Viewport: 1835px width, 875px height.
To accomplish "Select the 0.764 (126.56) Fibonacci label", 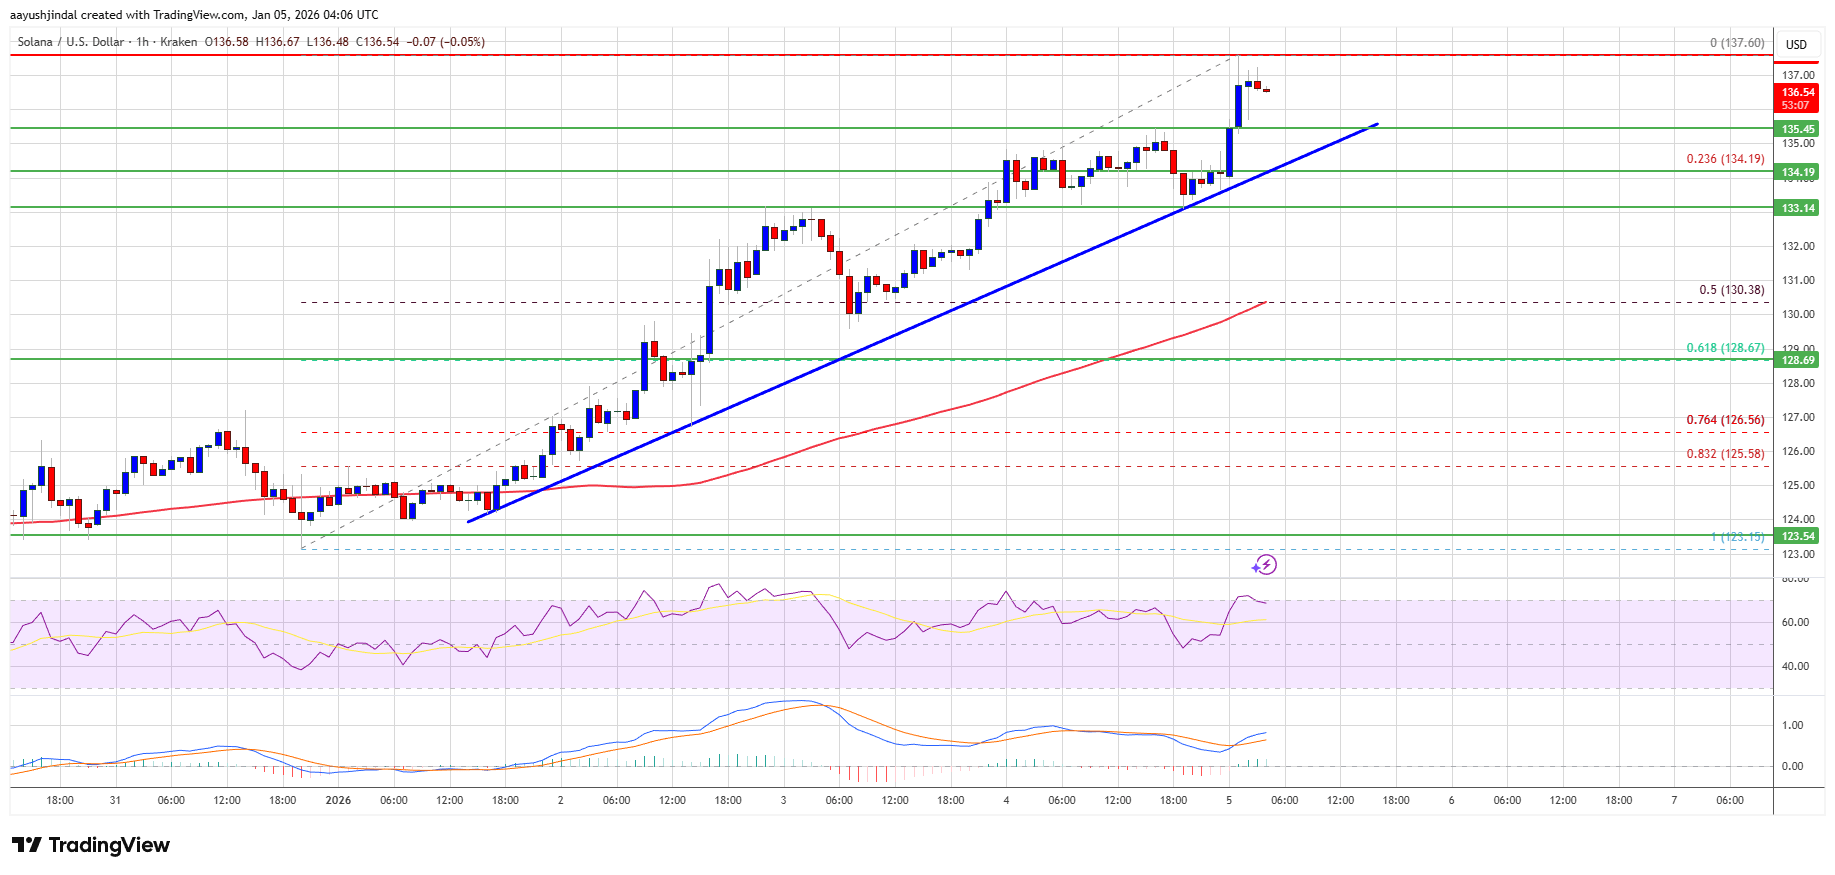I will 1725,420.
